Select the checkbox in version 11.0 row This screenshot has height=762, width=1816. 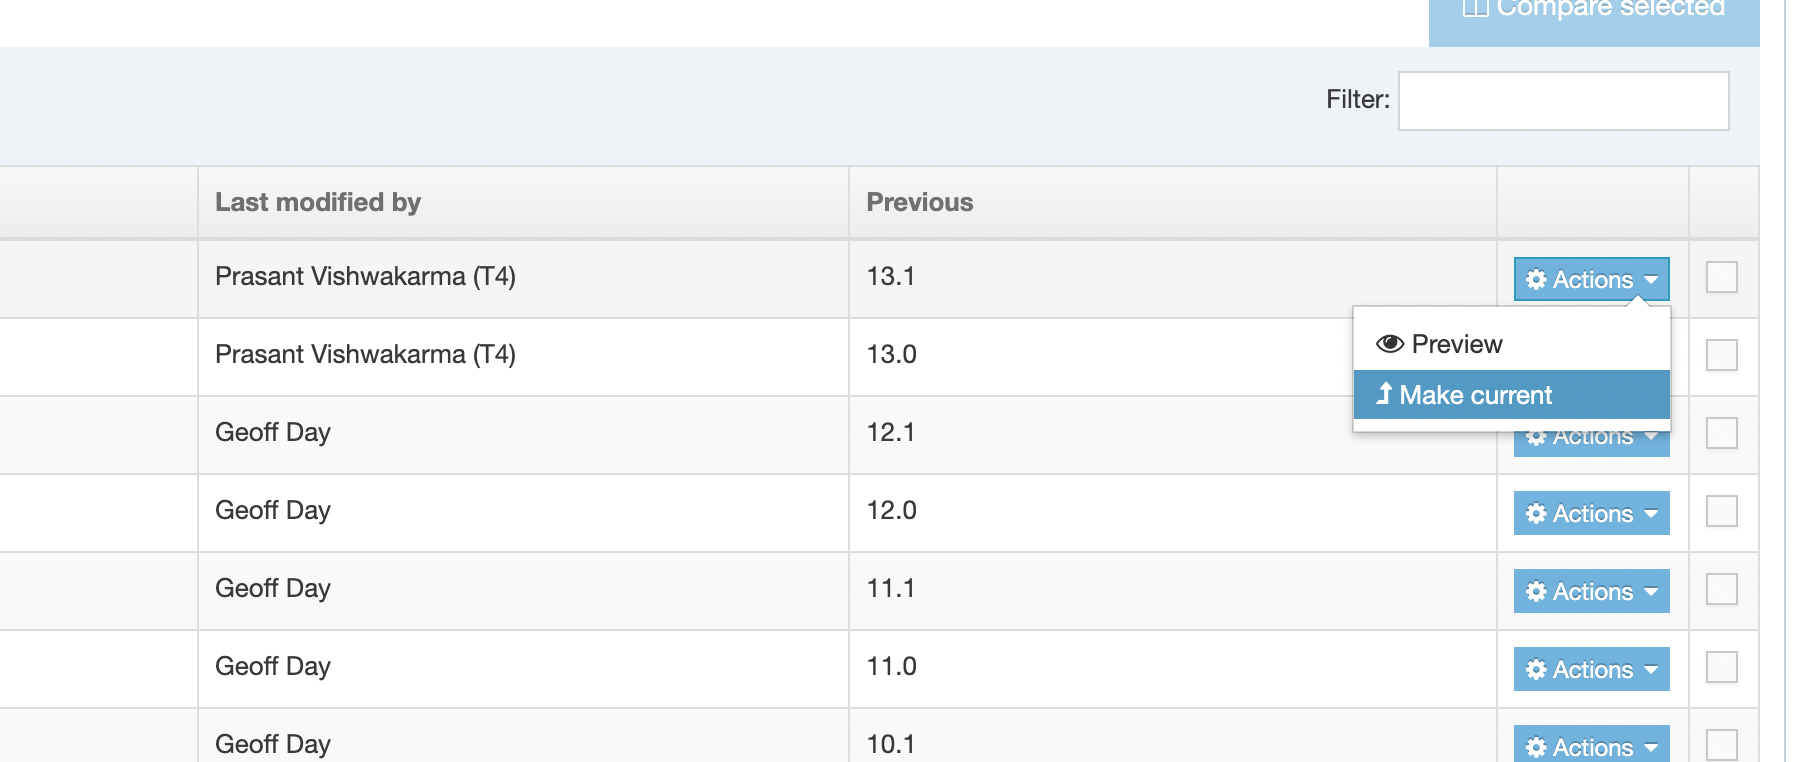click(1721, 667)
